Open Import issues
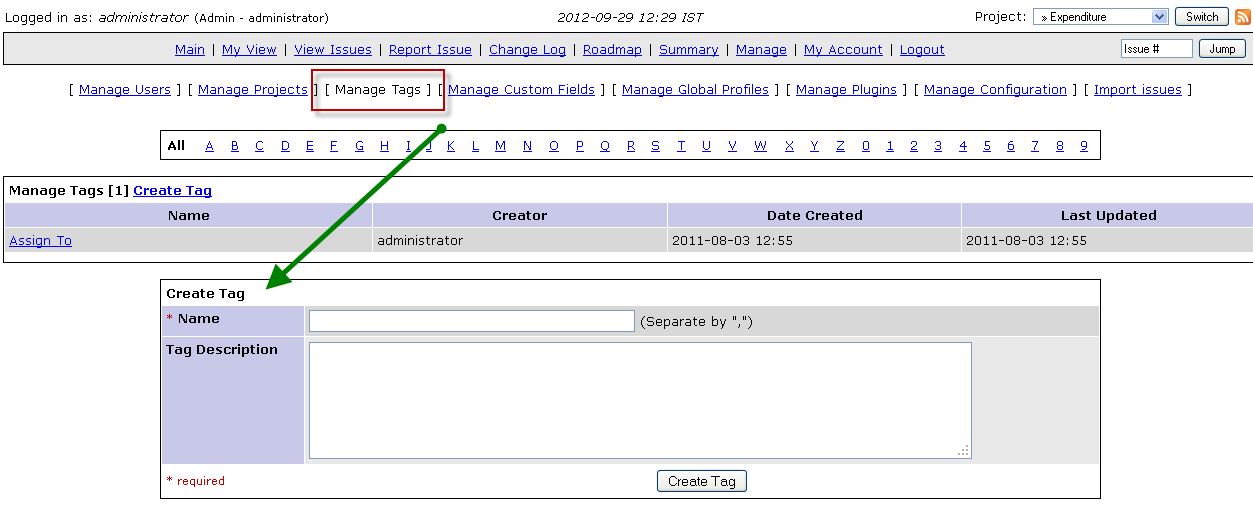 [x=1138, y=90]
